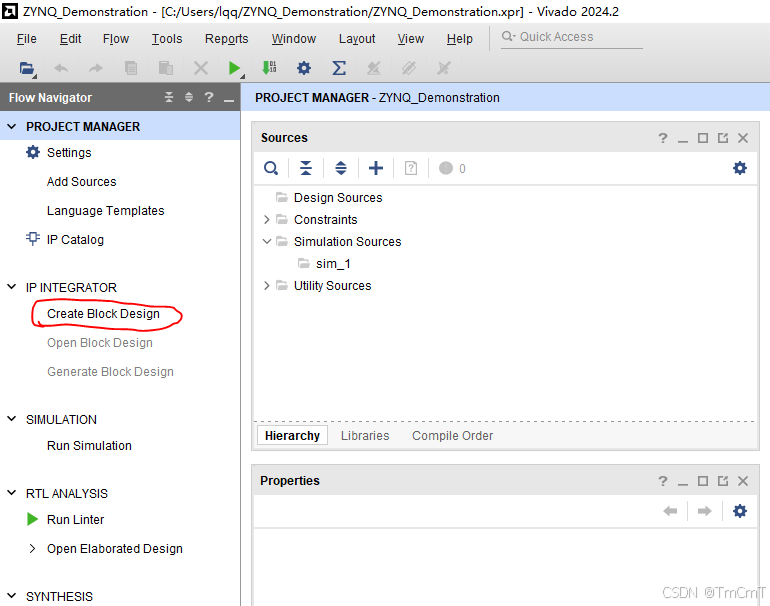
Task: Click the Undo arrow in the toolbar
Action: click(61, 68)
